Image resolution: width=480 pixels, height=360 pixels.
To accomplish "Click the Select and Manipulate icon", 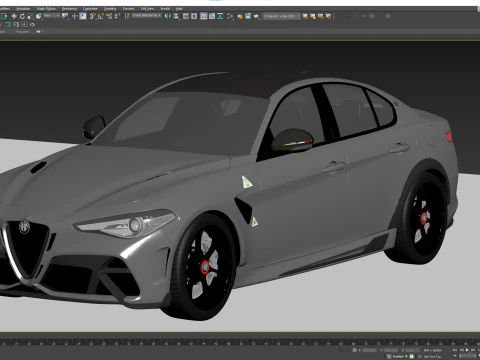I will [75, 16].
